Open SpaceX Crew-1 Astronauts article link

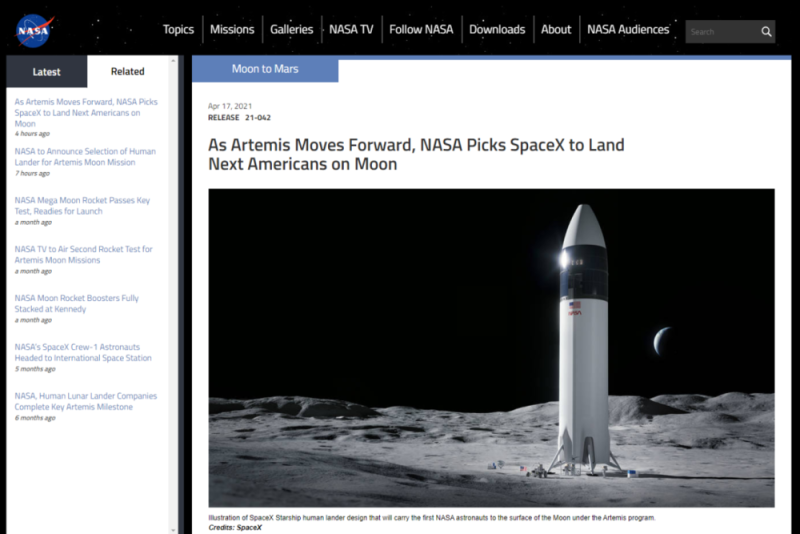pyautogui.click(x=83, y=352)
